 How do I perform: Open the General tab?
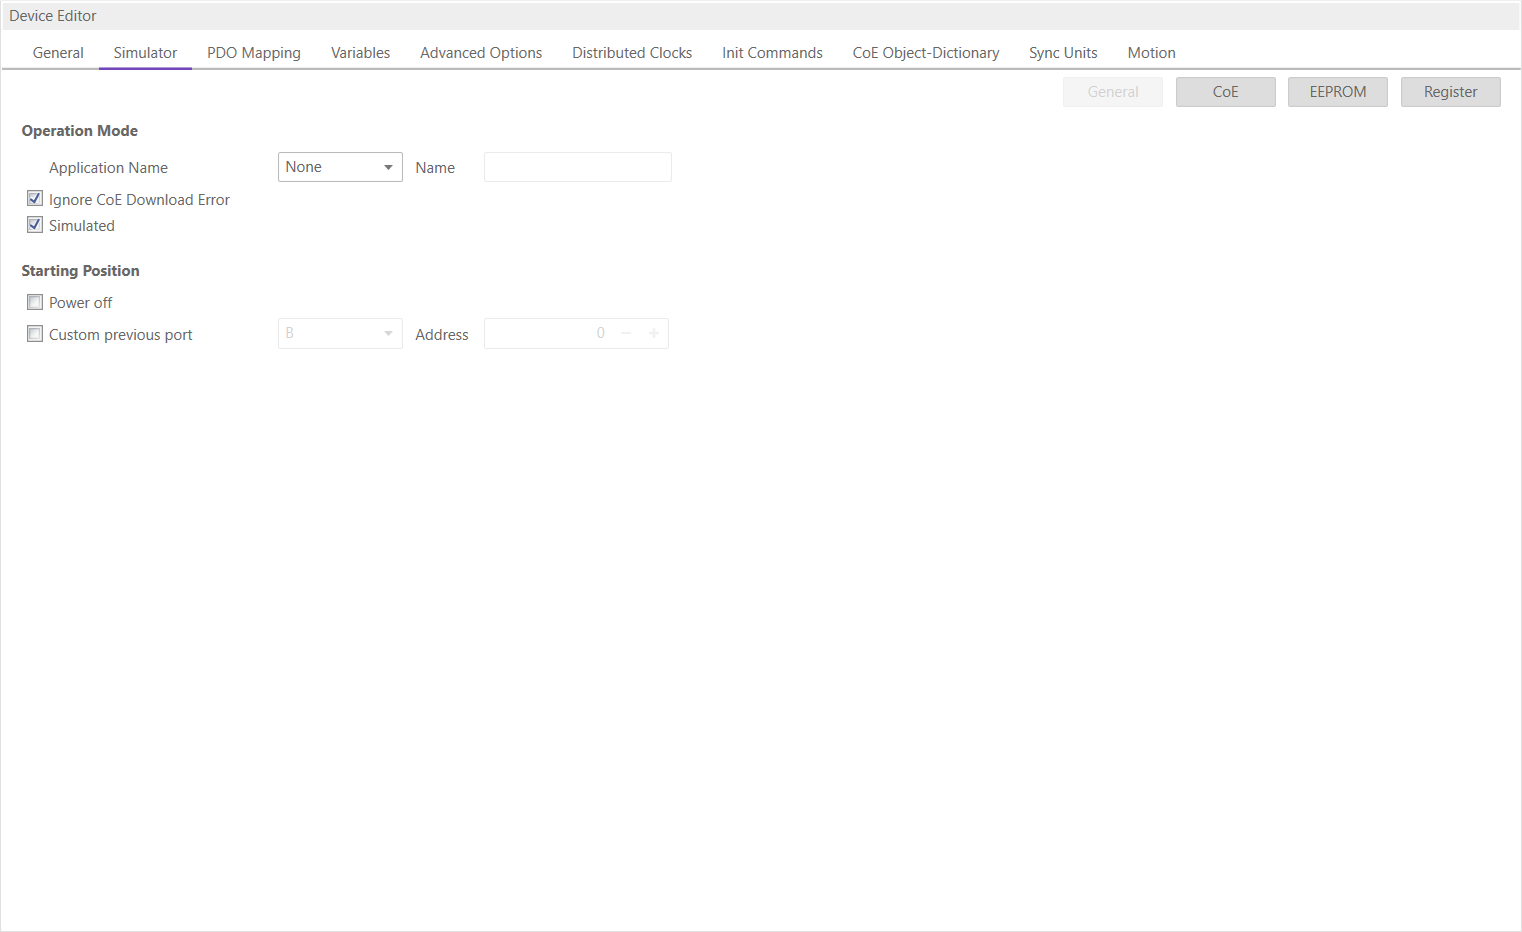(x=58, y=53)
